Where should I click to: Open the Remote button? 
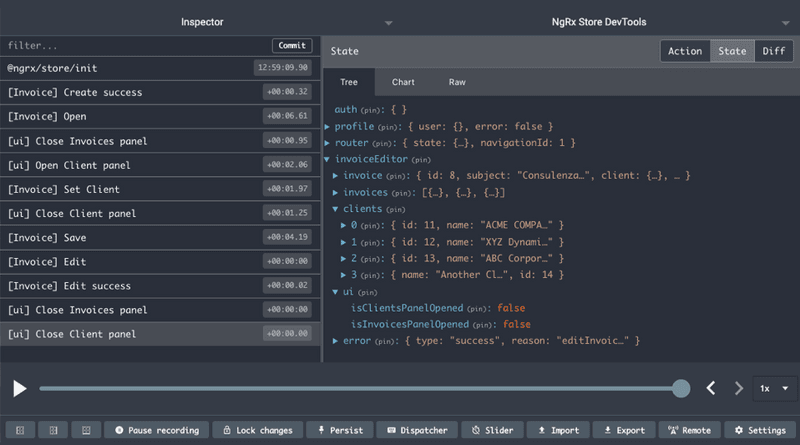click(689, 430)
